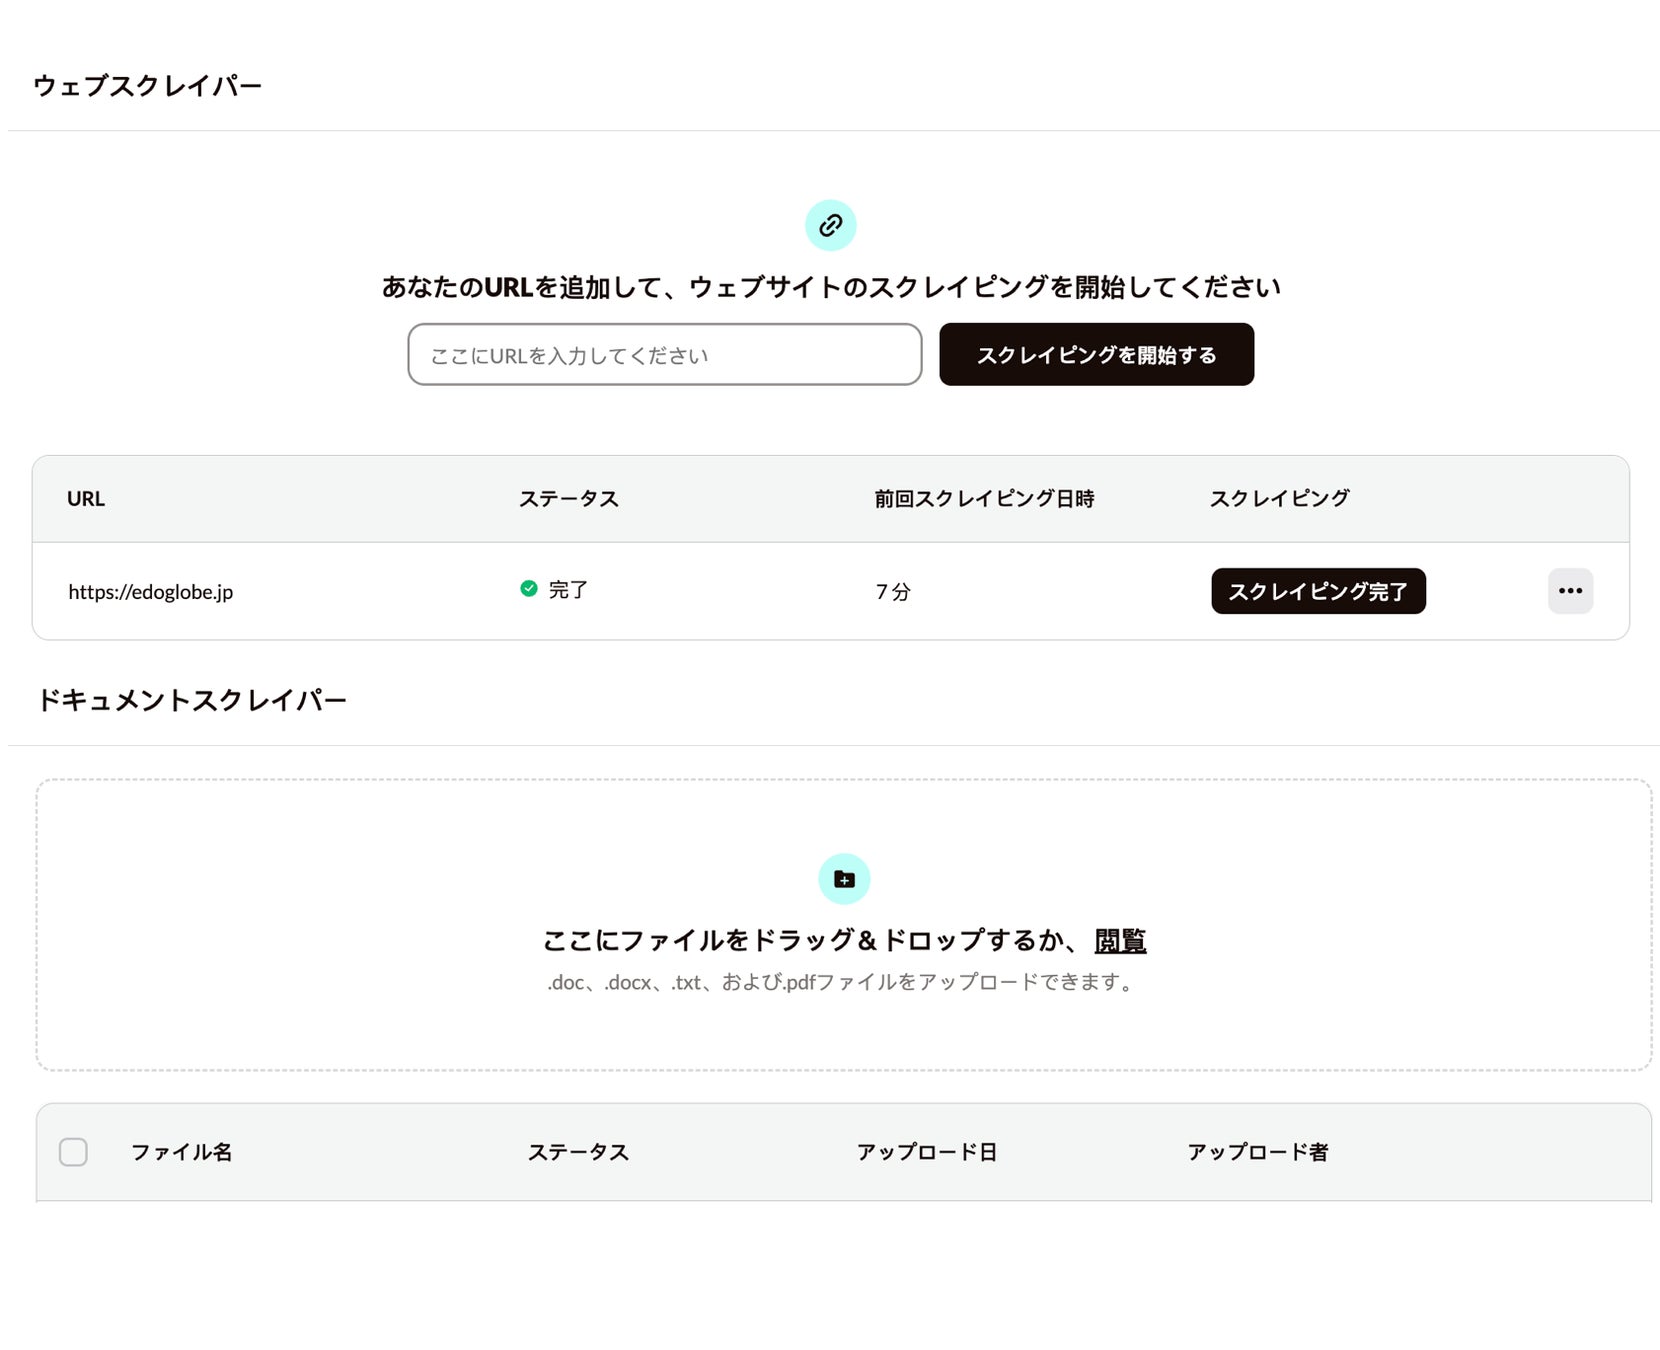Open the https://edoglobe.jp URL entry

click(x=150, y=592)
